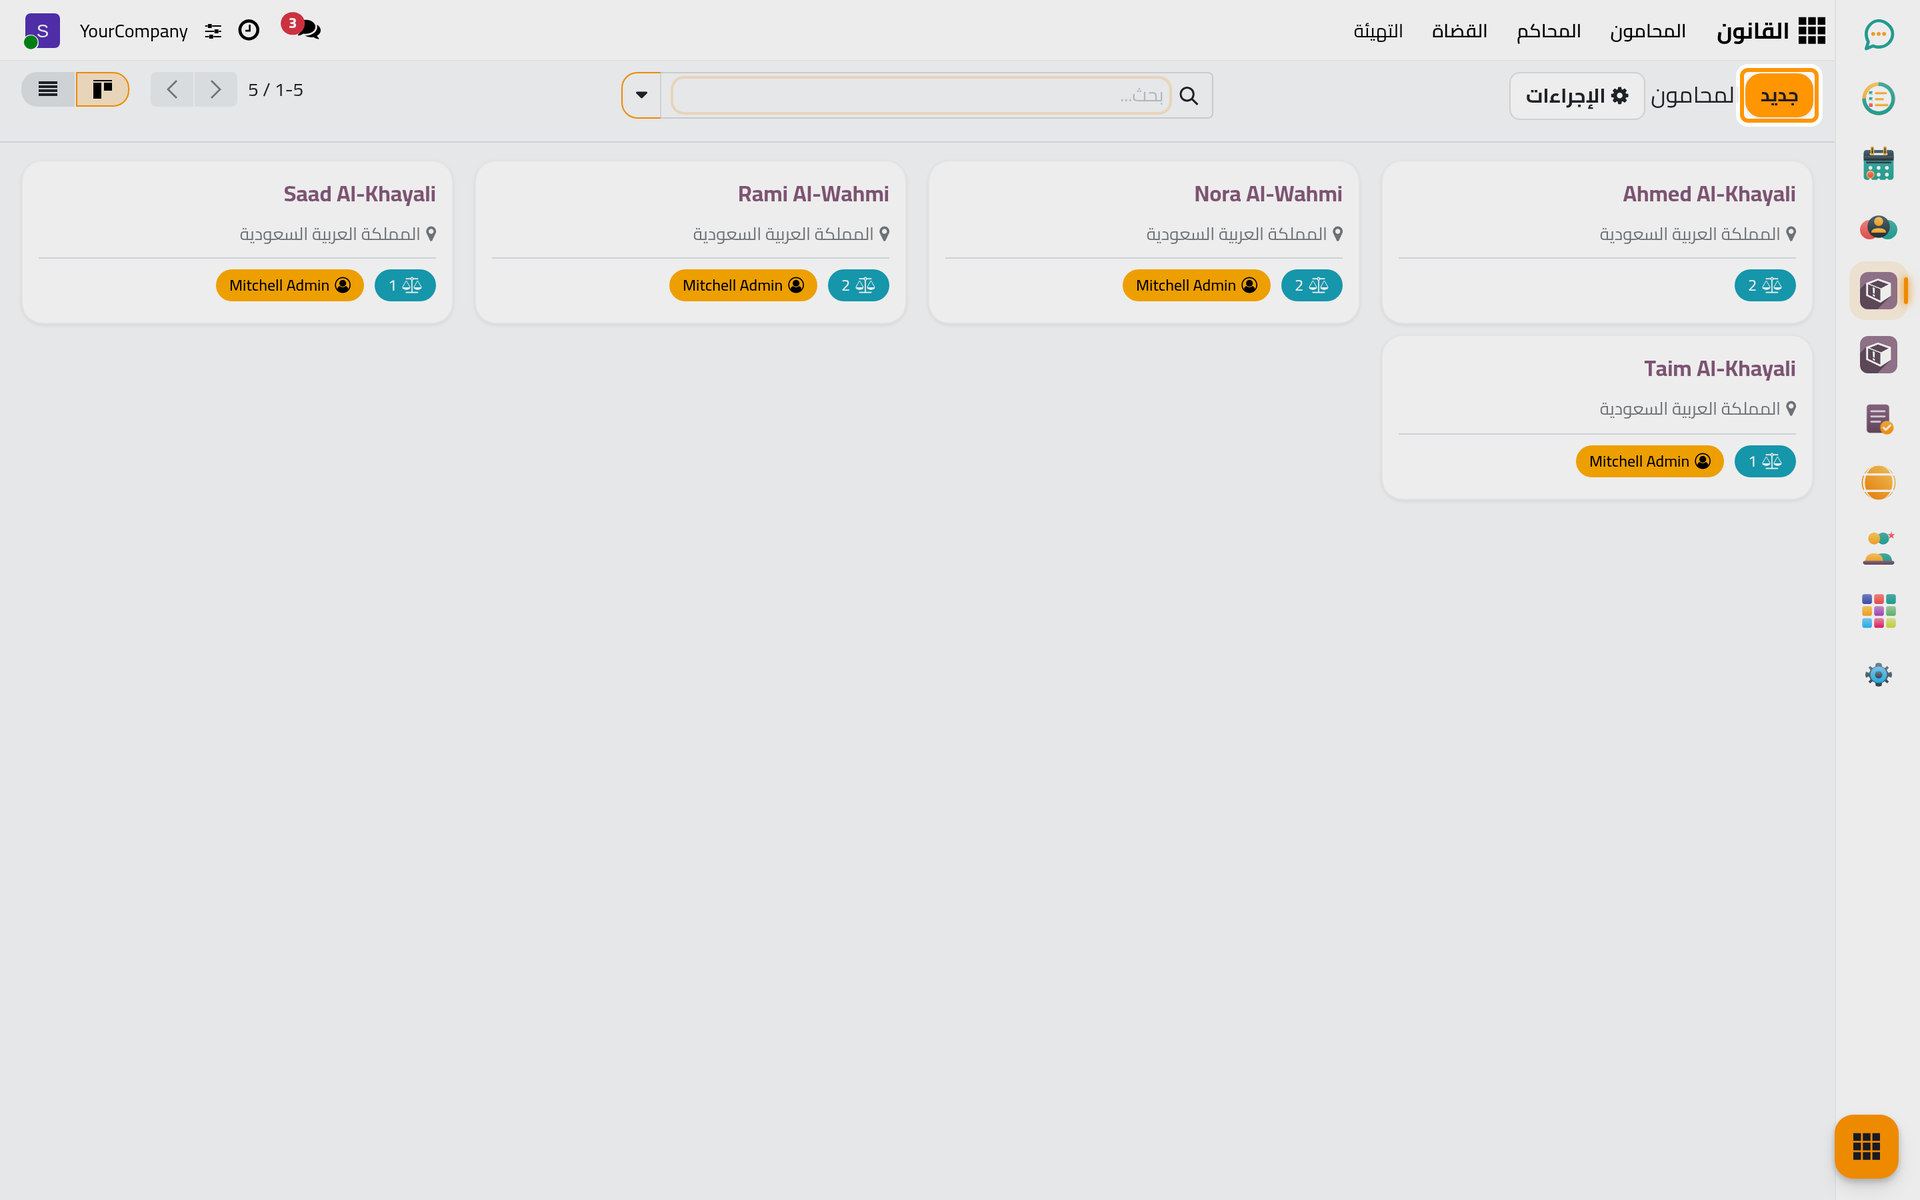
Task: Open the Employees people sidebar icon
Action: tap(1878, 548)
